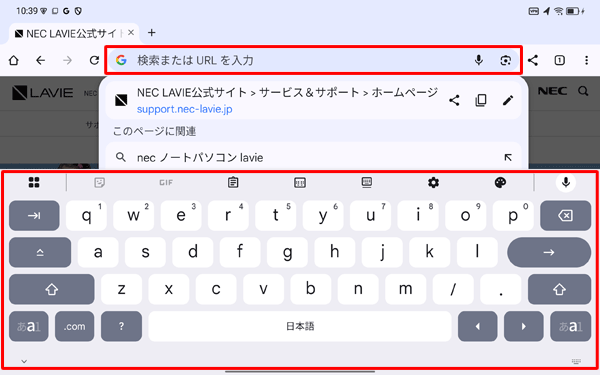This screenshot has width=600, height=375.
Task: Tap the a key
Action: coord(98,253)
